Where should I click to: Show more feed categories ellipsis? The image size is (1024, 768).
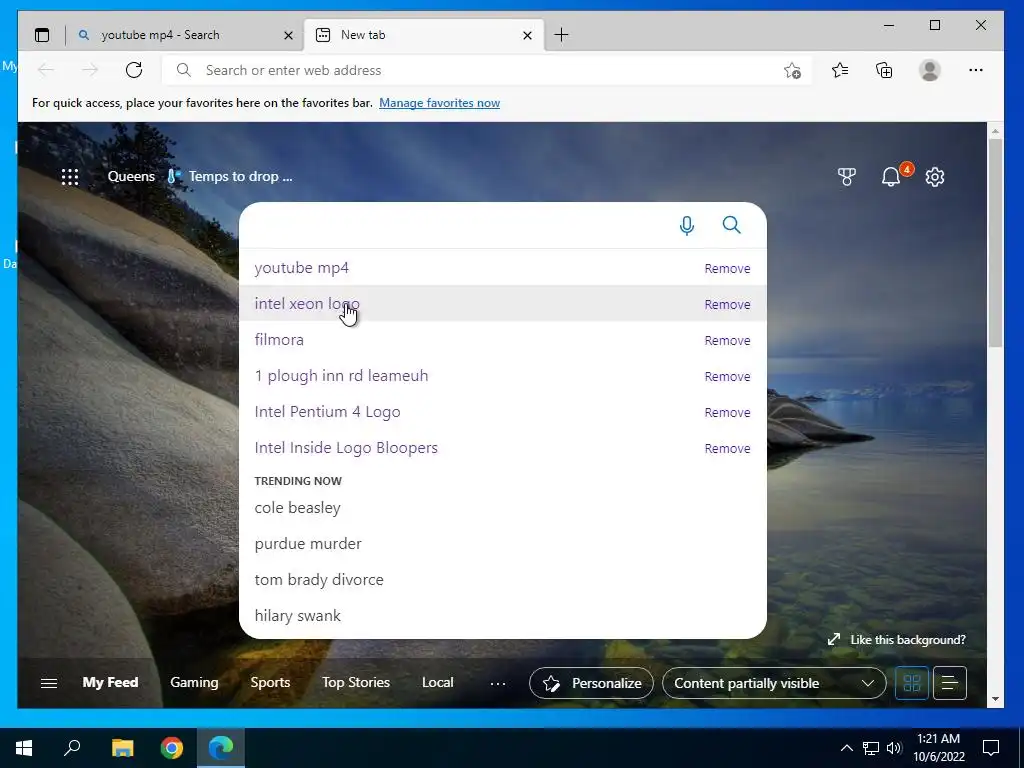[498, 683]
